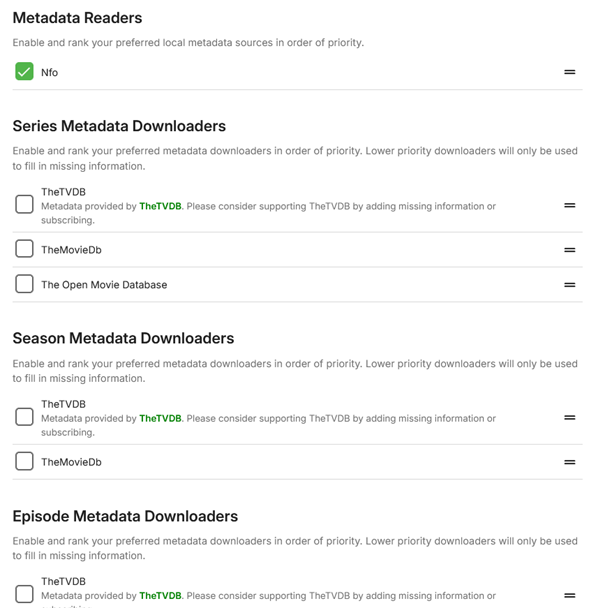Viewport: 605px width, 608px height.
Task: Click reorder handle for Series TheTVDB row
Action: 569,205
